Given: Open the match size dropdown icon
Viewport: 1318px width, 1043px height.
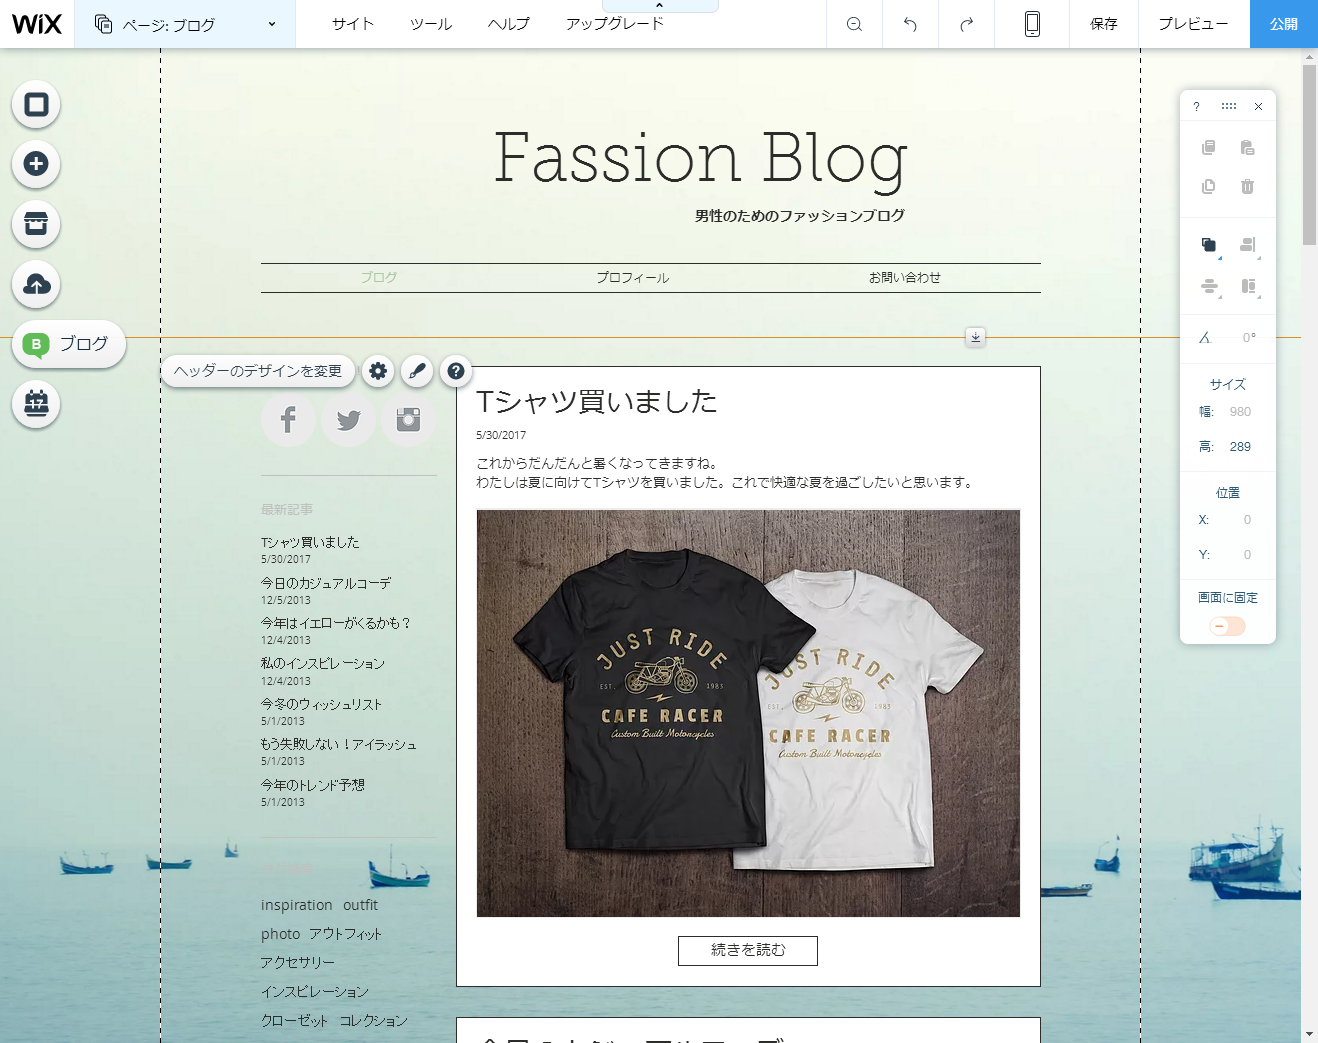Looking at the screenshot, I should (1248, 287).
